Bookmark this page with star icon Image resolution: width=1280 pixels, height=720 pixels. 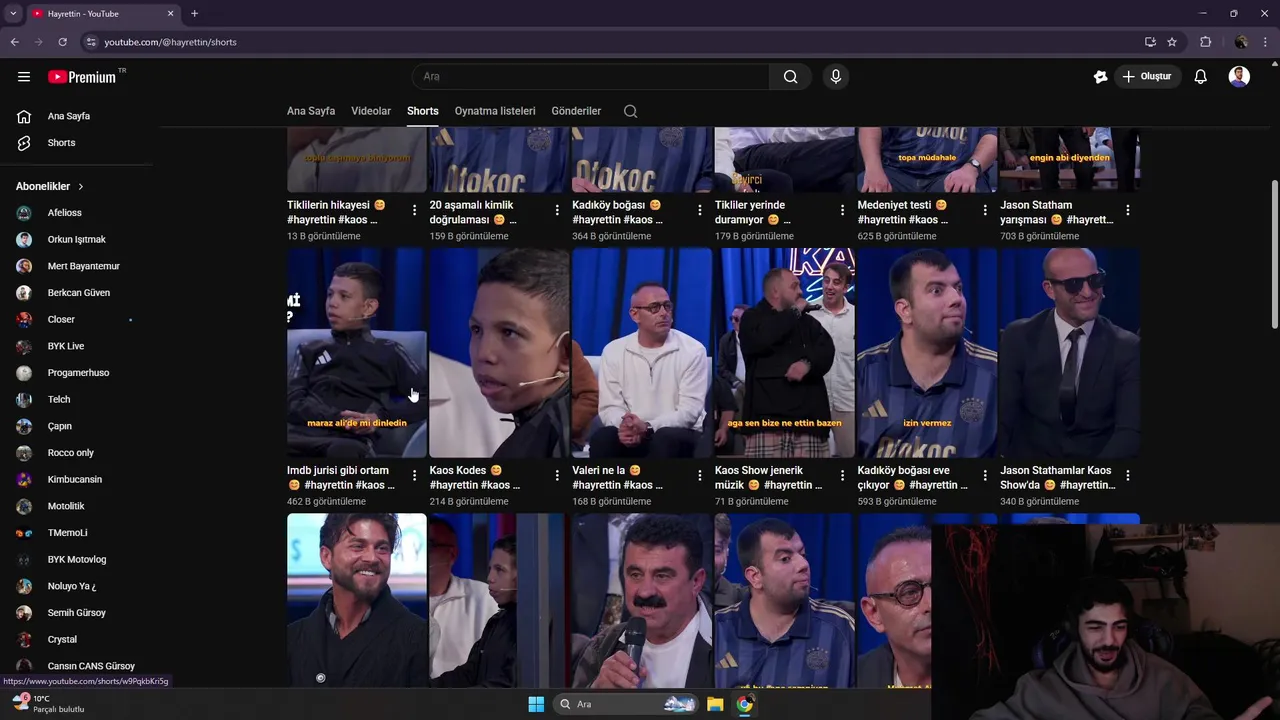pyautogui.click(x=1172, y=42)
